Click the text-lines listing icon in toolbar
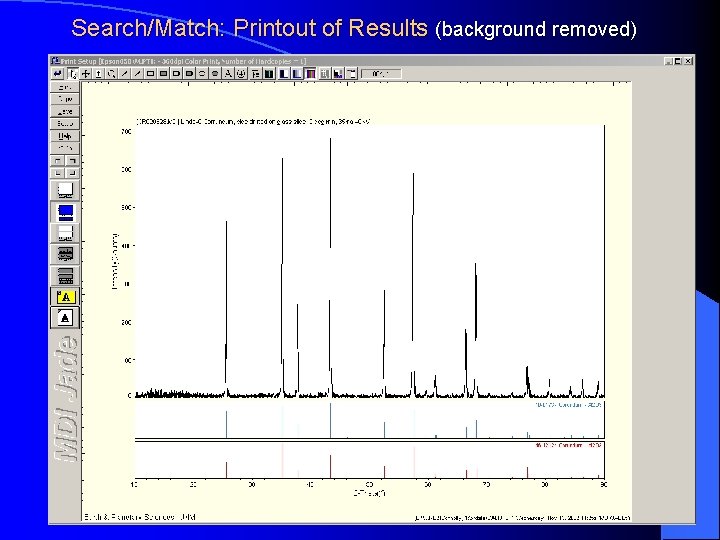This screenshot has width=720, height=540. coord(256,73)
